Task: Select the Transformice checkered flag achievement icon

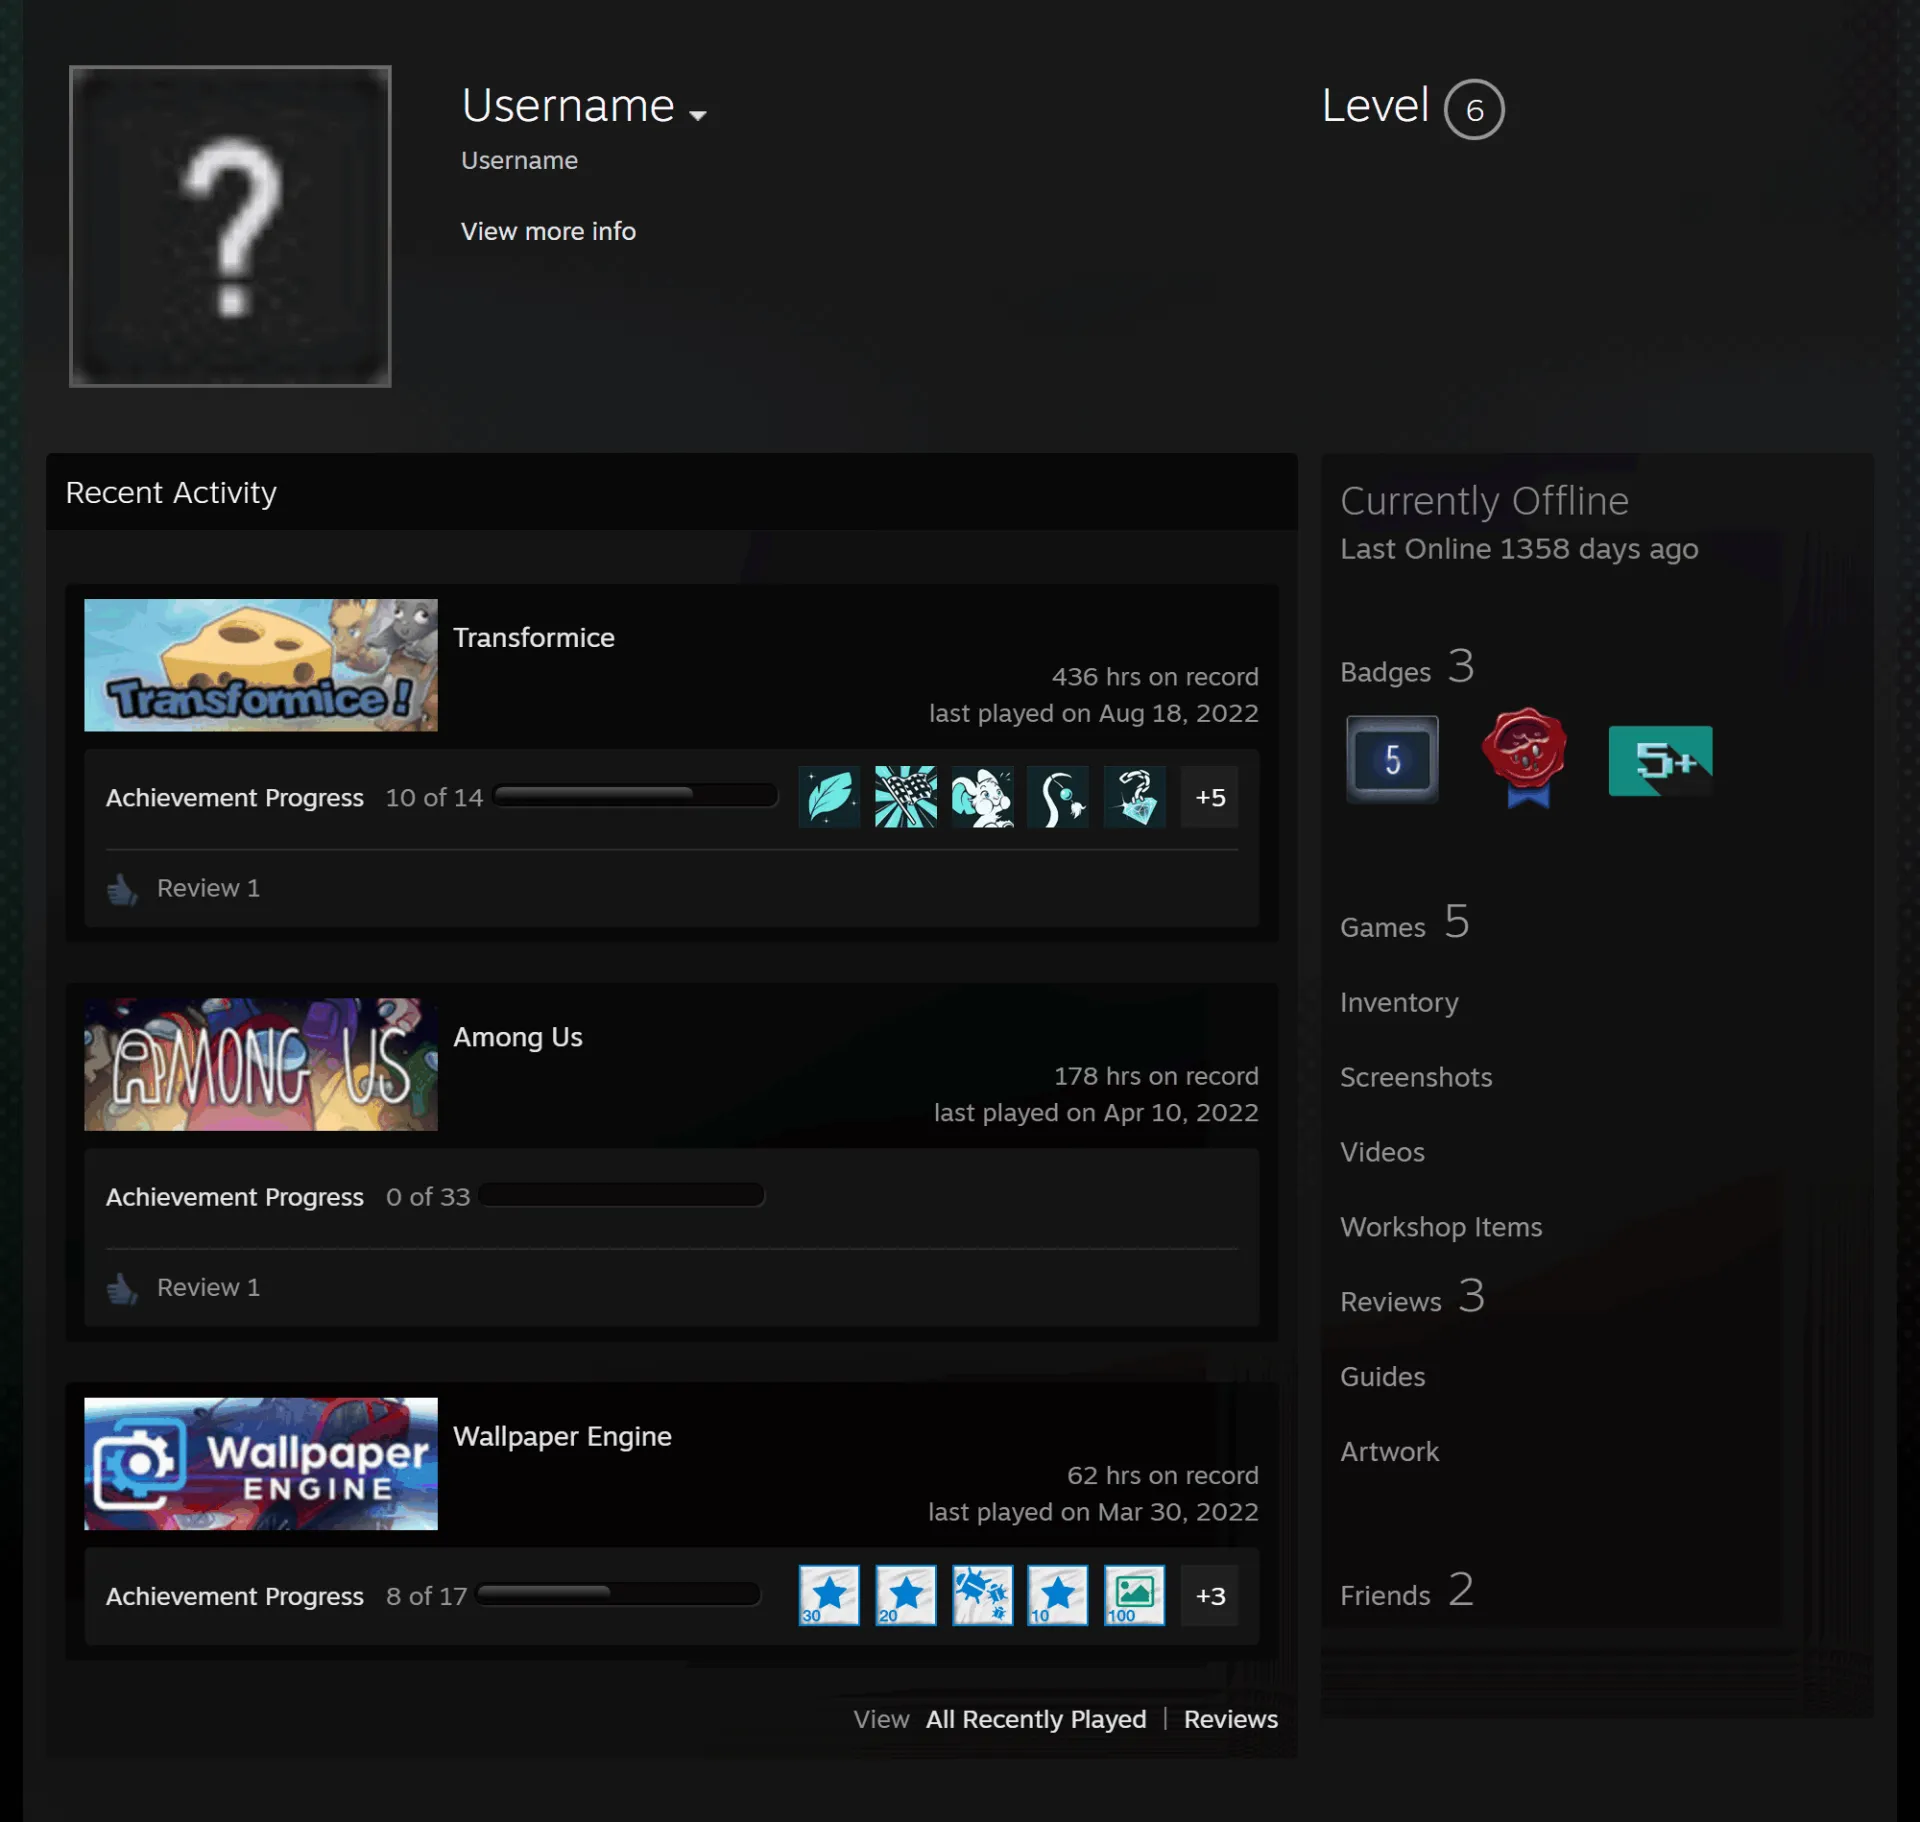Action: coord(906,797)
